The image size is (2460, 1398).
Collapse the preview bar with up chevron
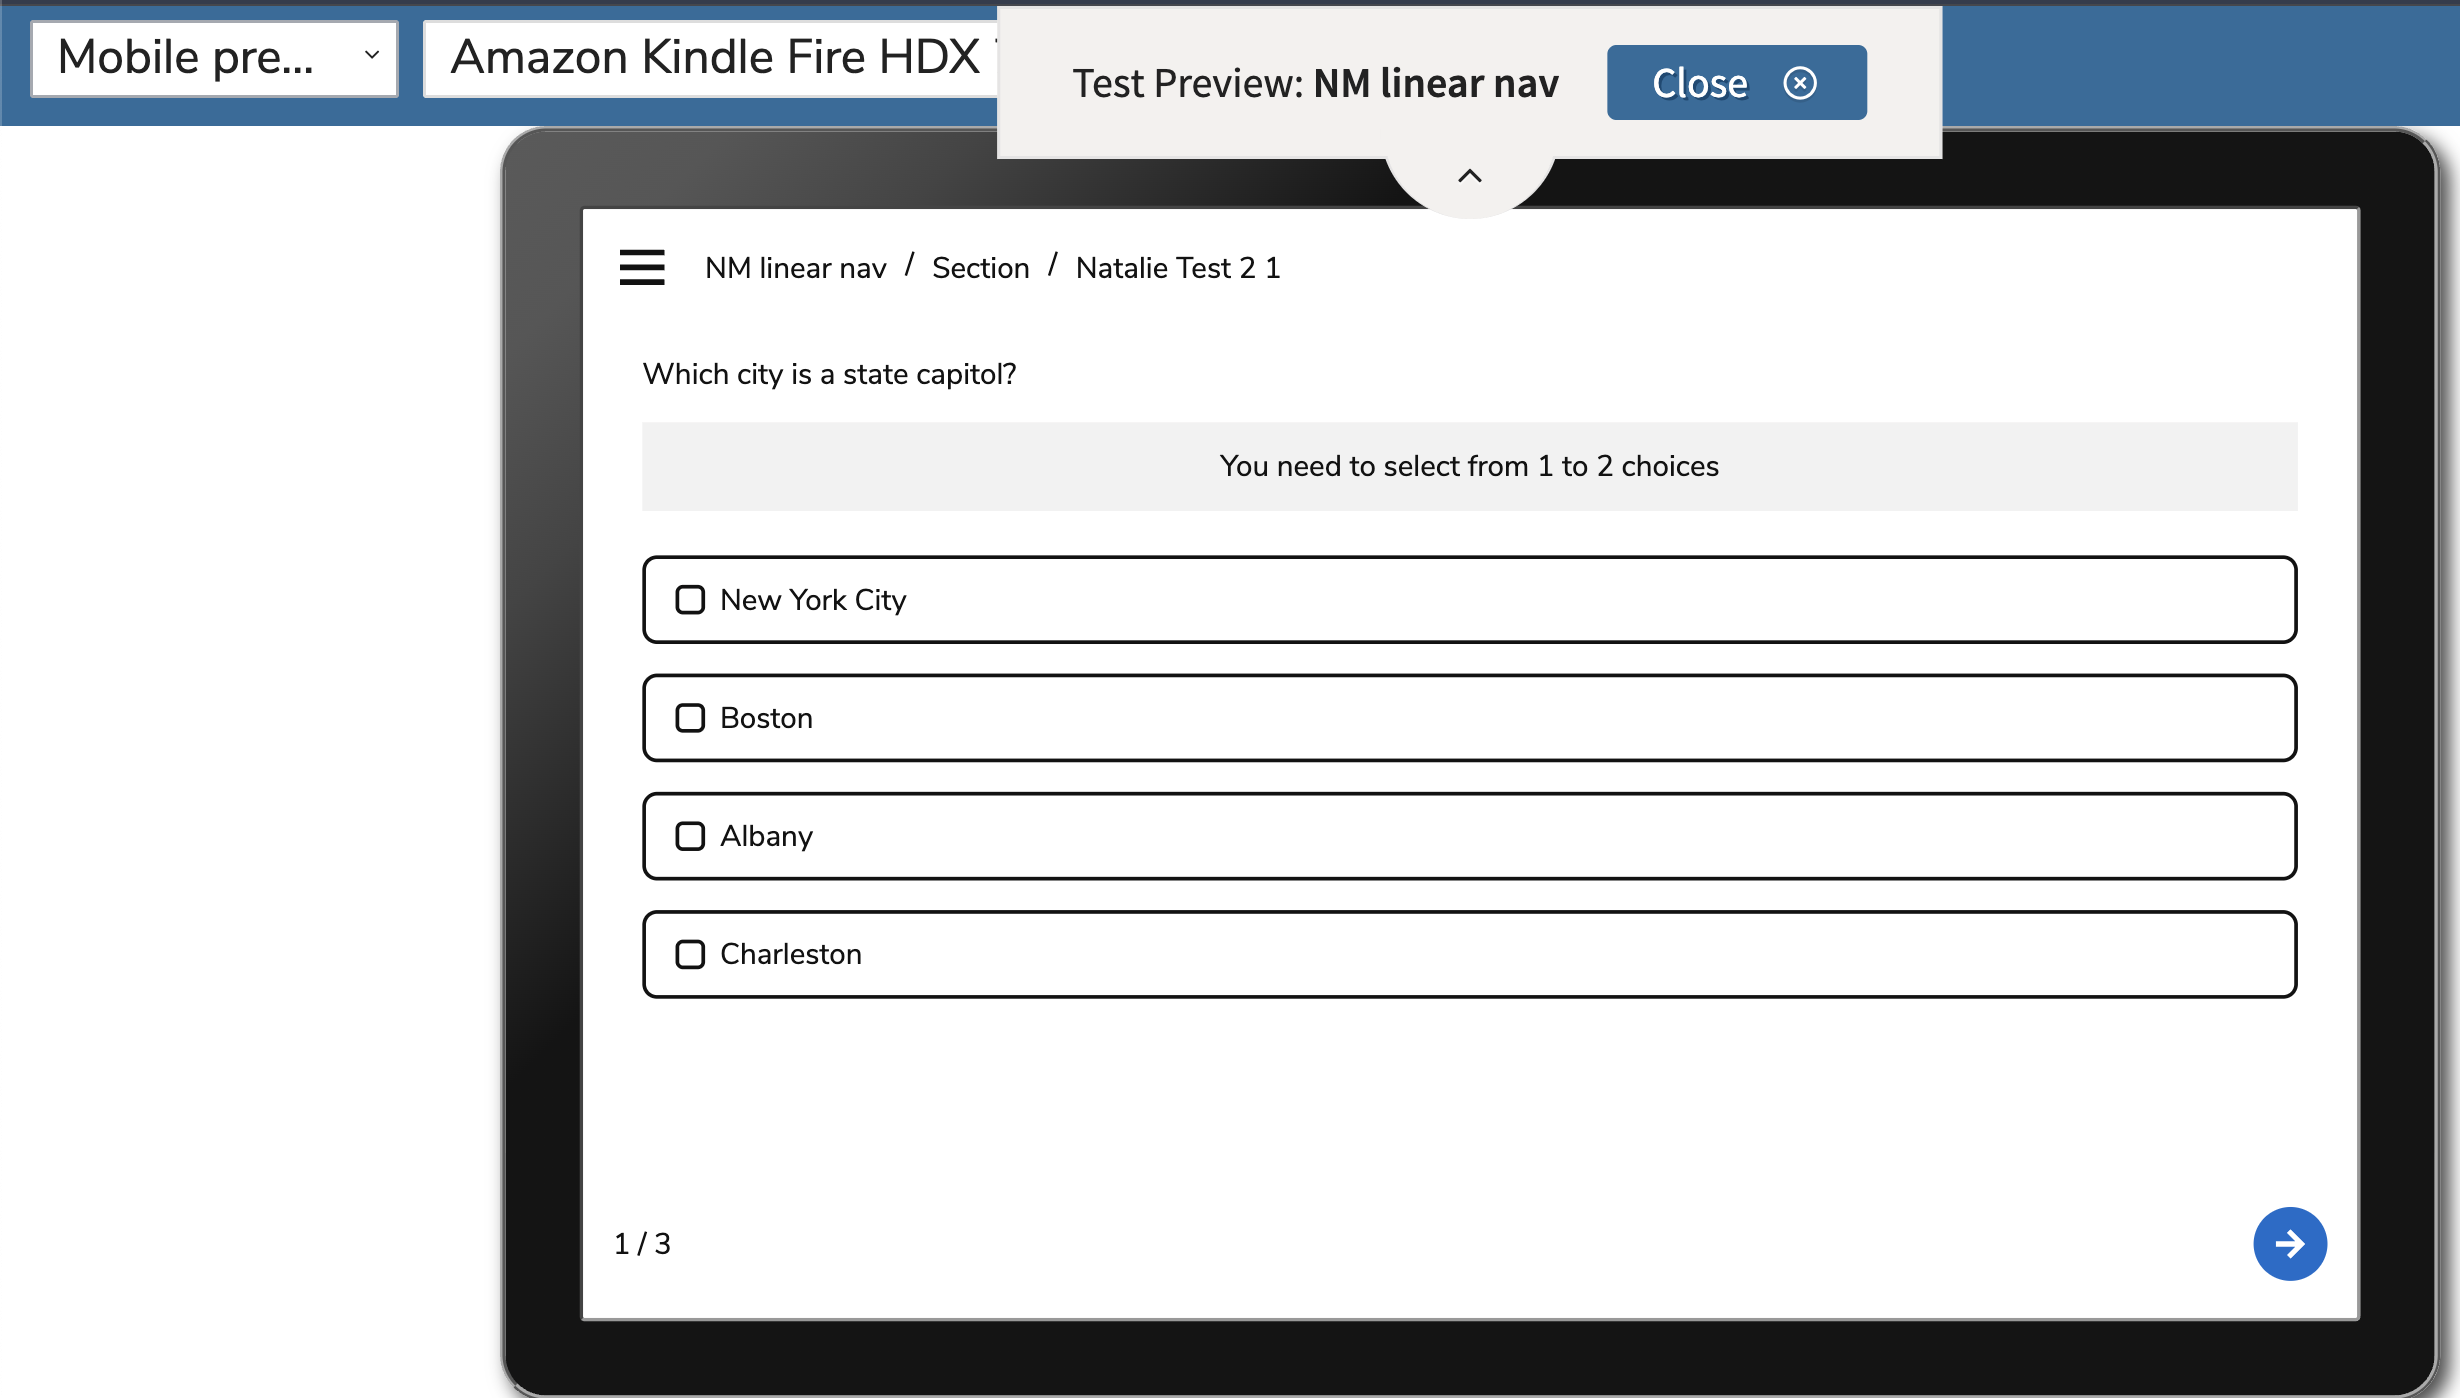point(1469,177)
